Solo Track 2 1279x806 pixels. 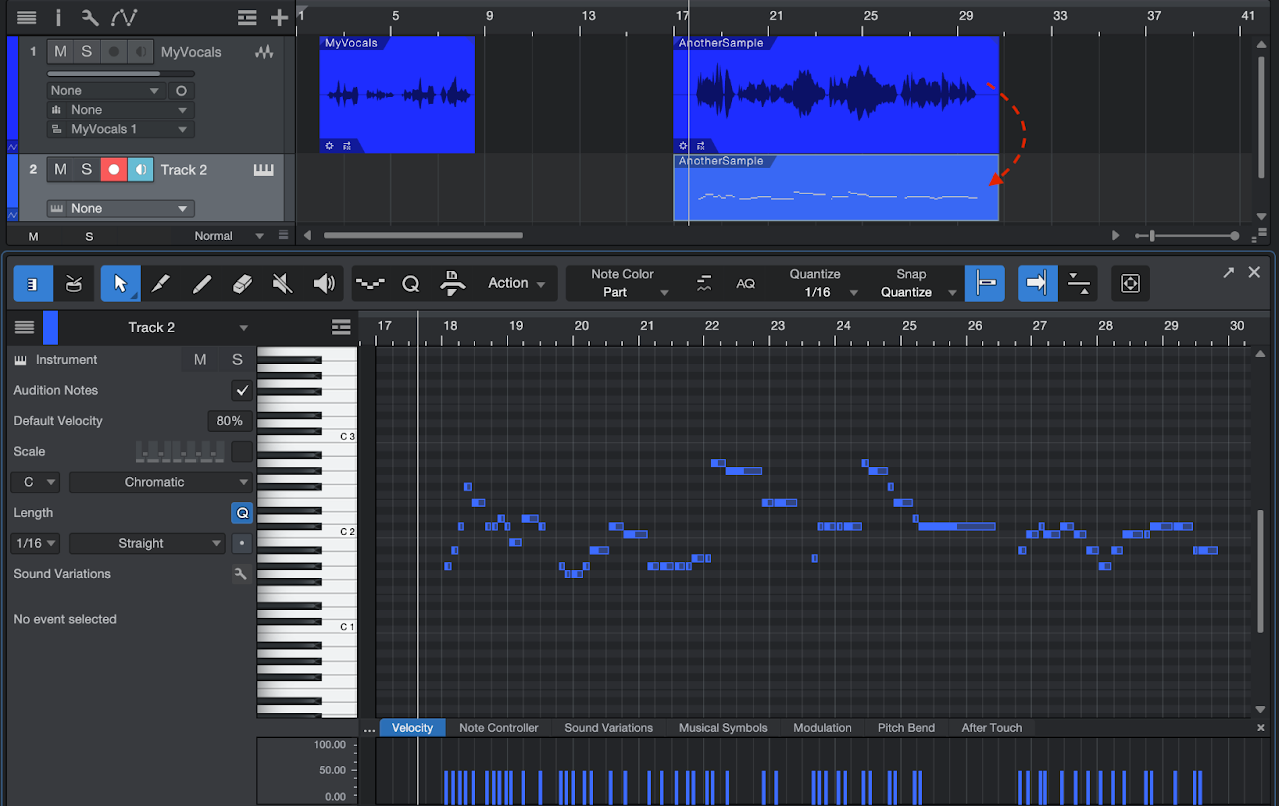coord(85,169)
